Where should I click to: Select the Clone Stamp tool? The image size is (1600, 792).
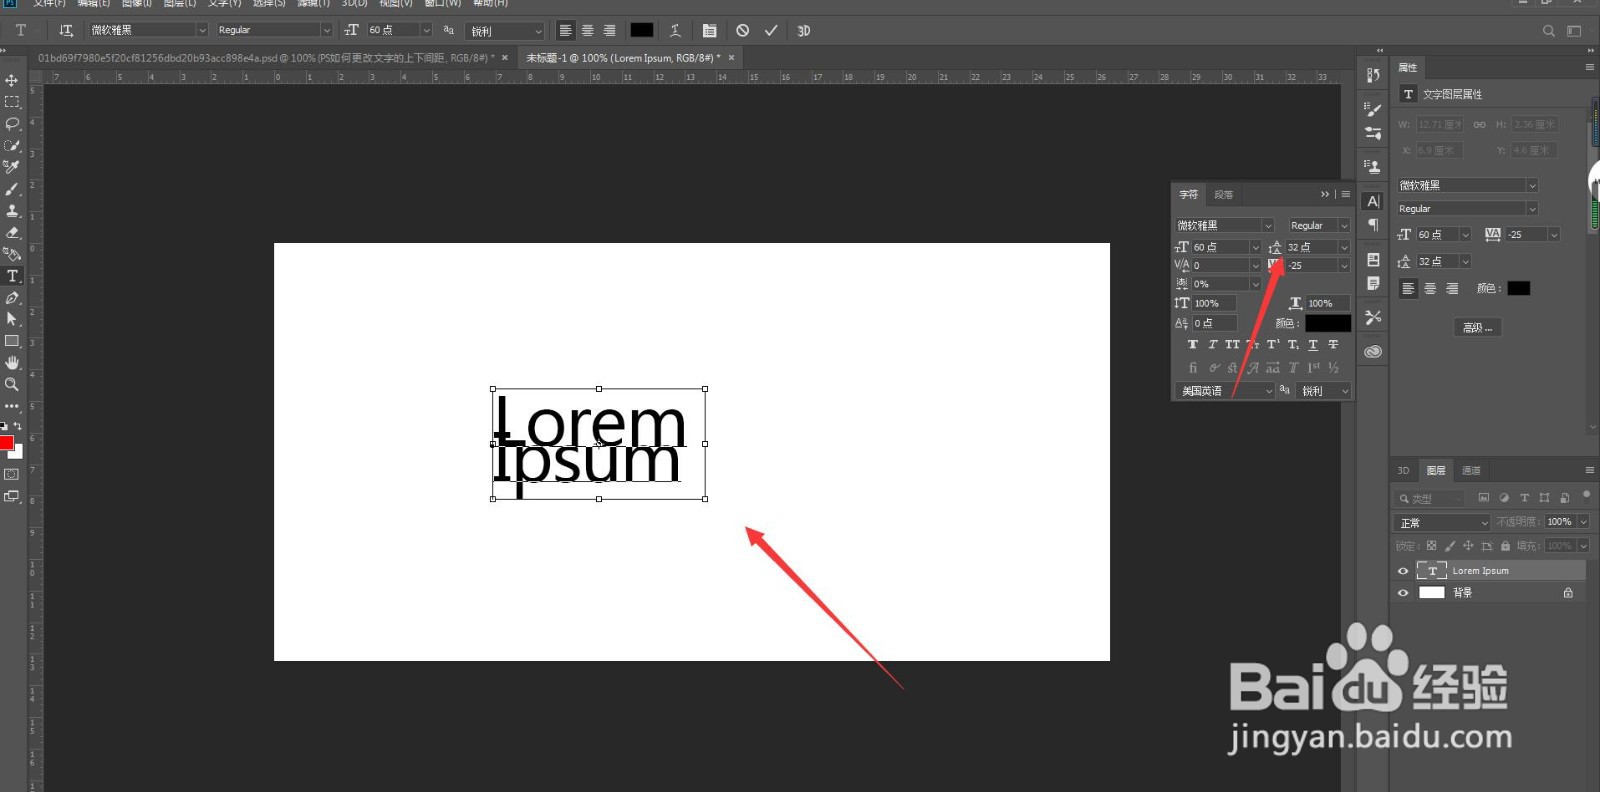(12, 211)
